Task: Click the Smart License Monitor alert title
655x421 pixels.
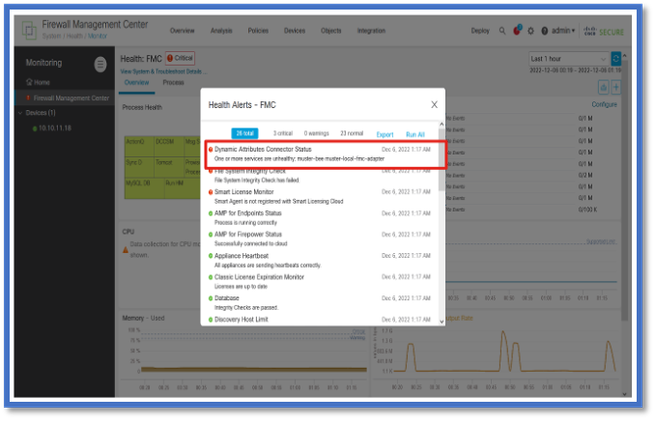Action: 244,192
